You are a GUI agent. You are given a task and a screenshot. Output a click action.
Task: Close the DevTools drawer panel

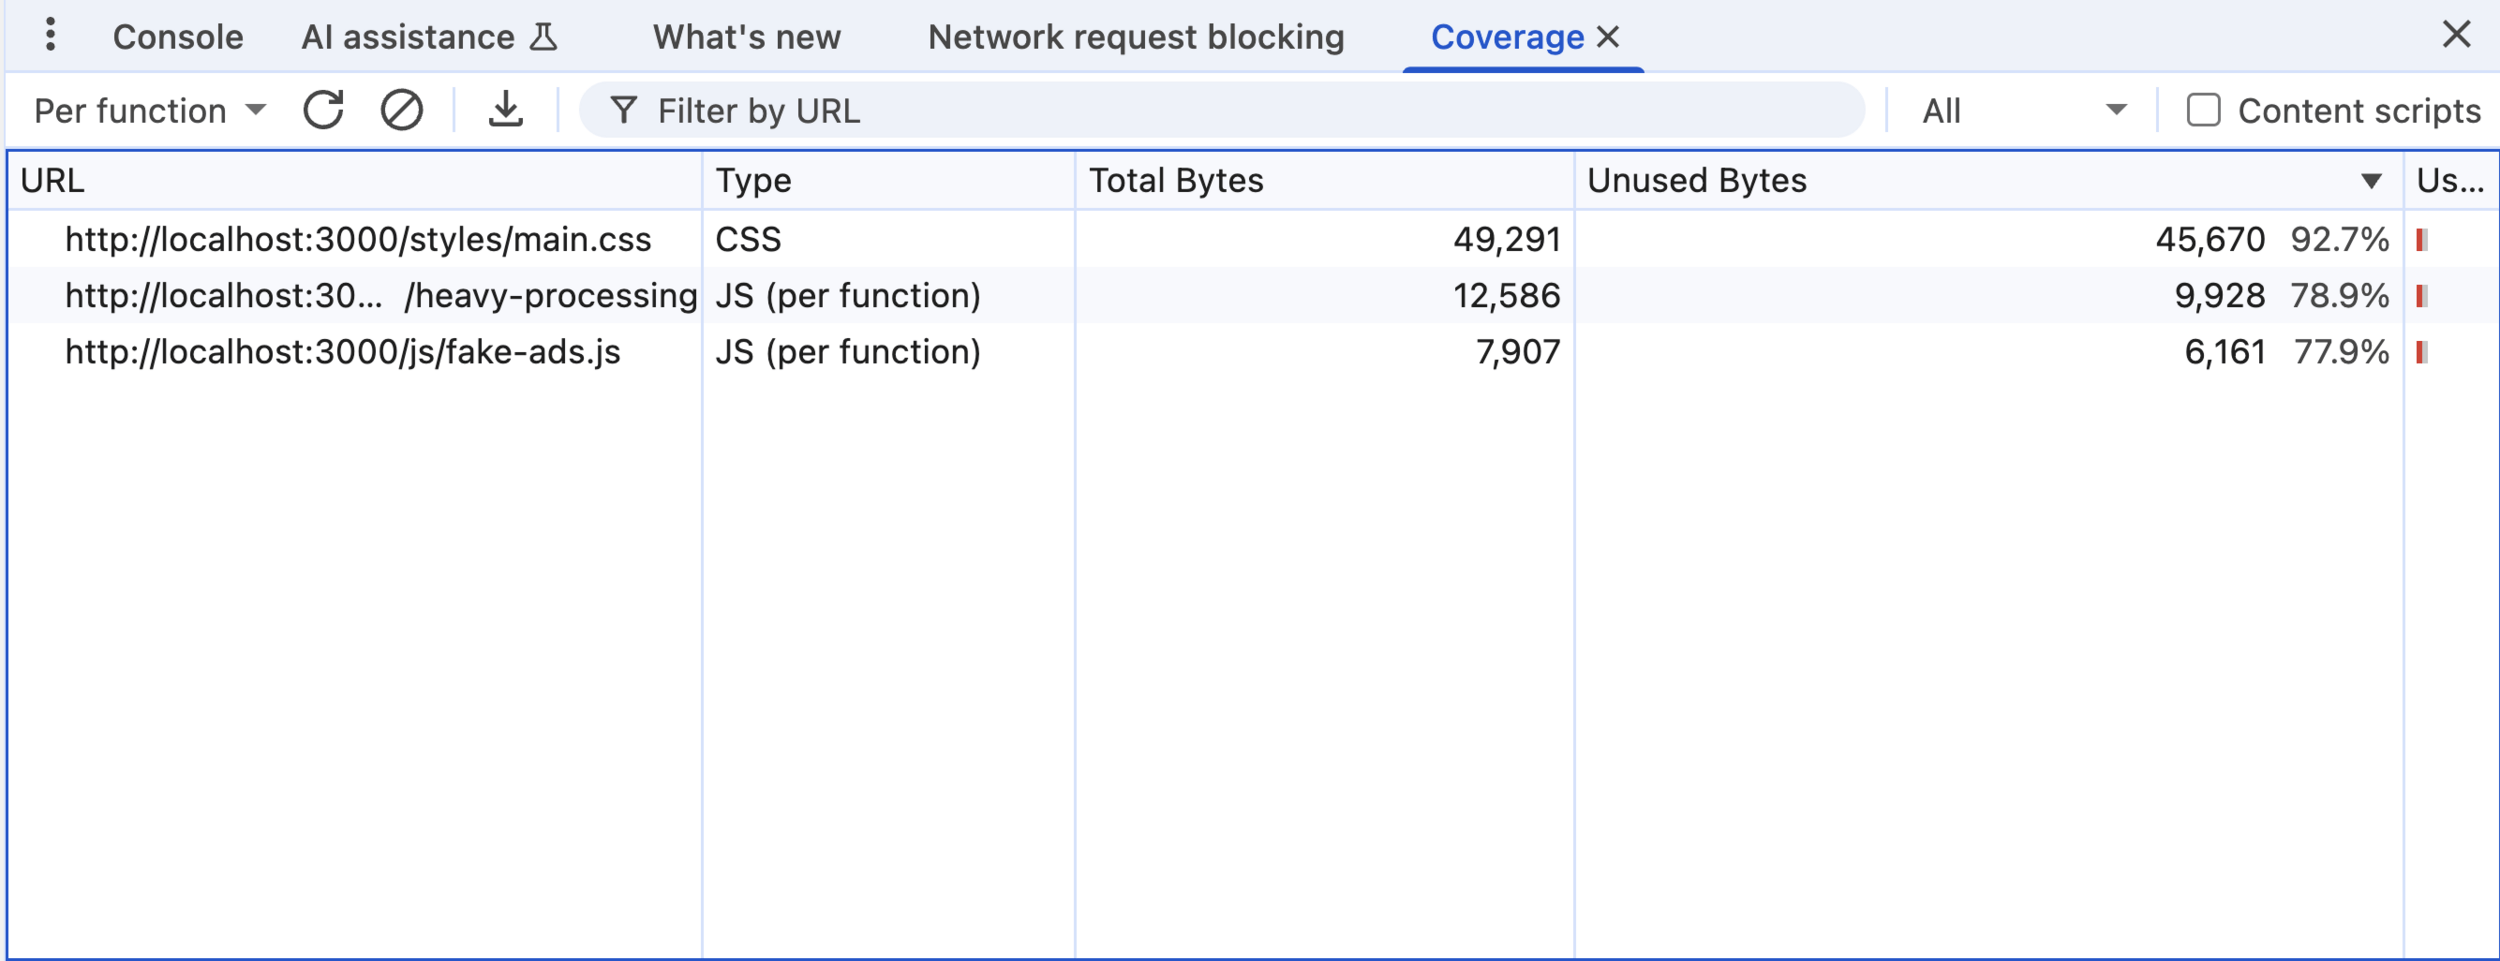tap(2456, 35)
